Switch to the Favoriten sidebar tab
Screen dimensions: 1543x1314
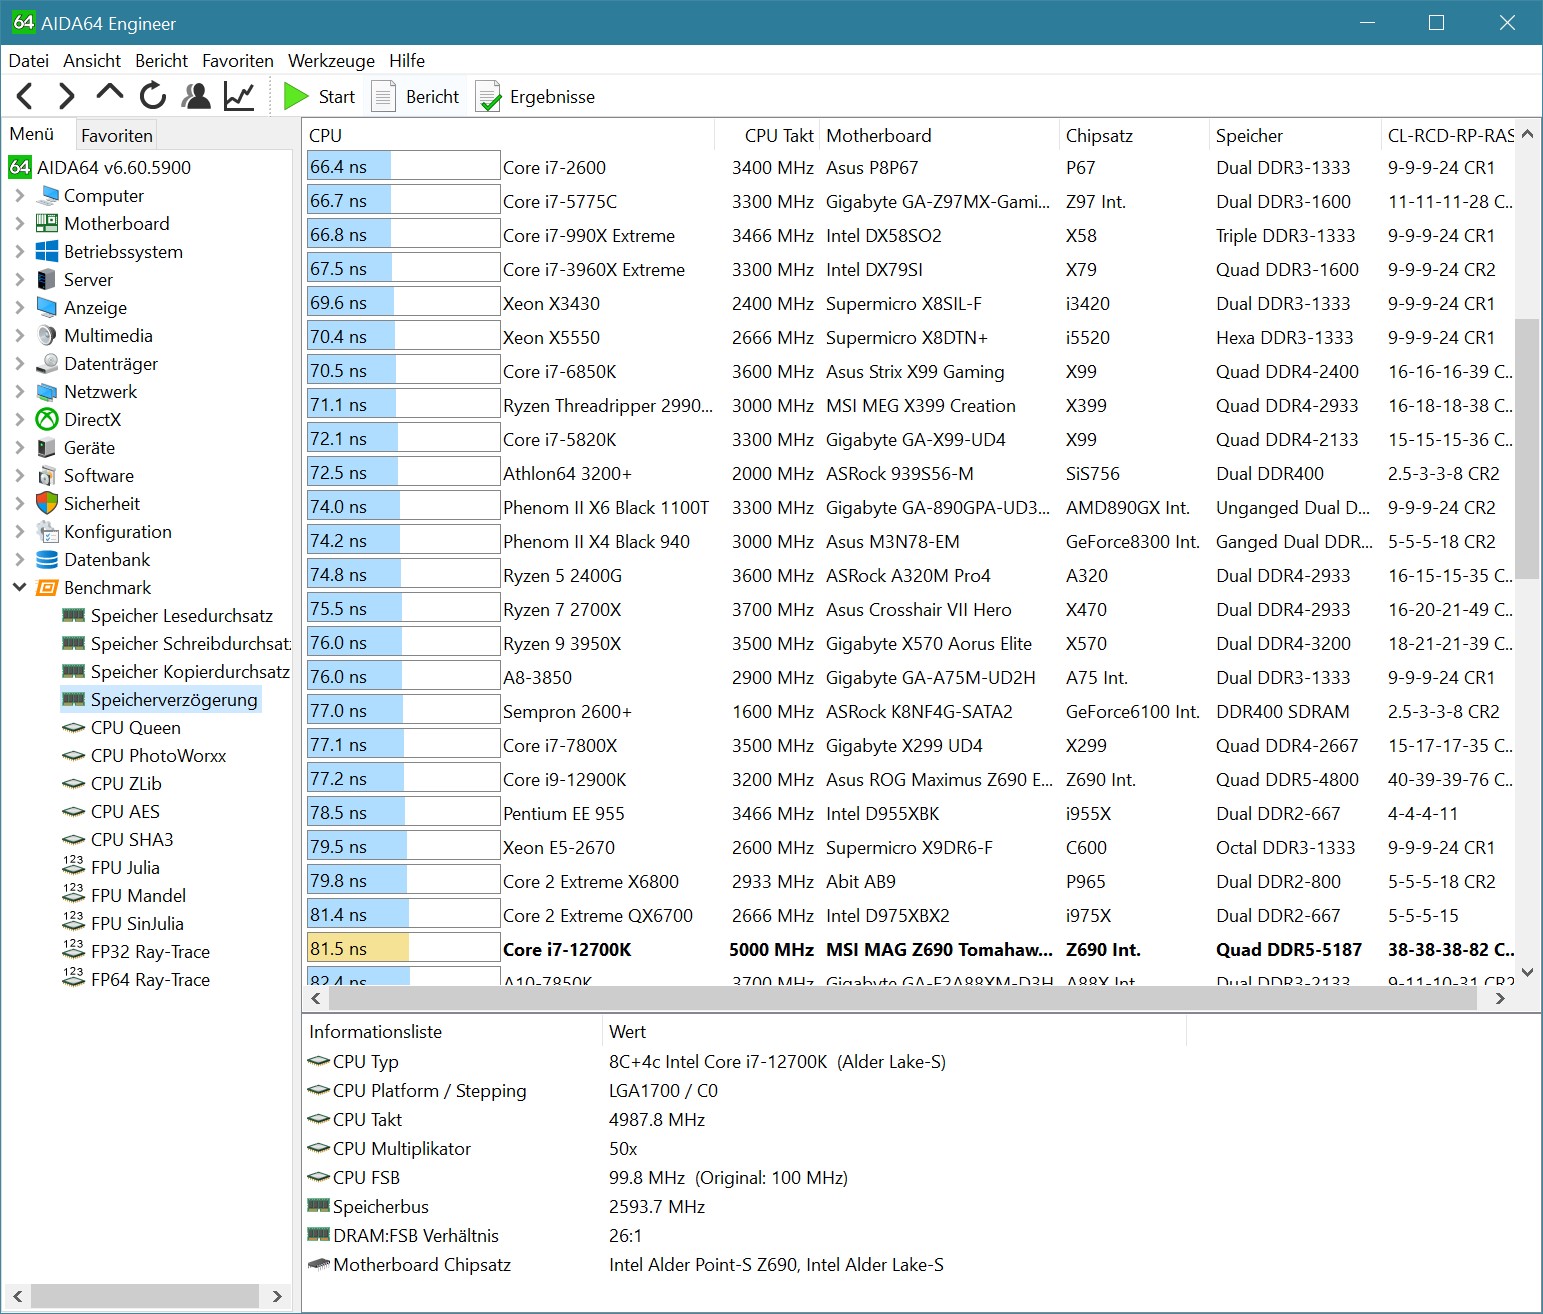(x=117, y=135)
